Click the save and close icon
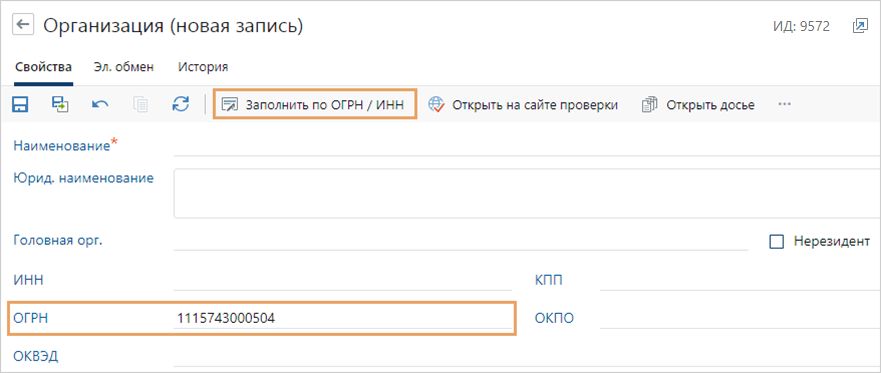 click(x=60, y=104)
